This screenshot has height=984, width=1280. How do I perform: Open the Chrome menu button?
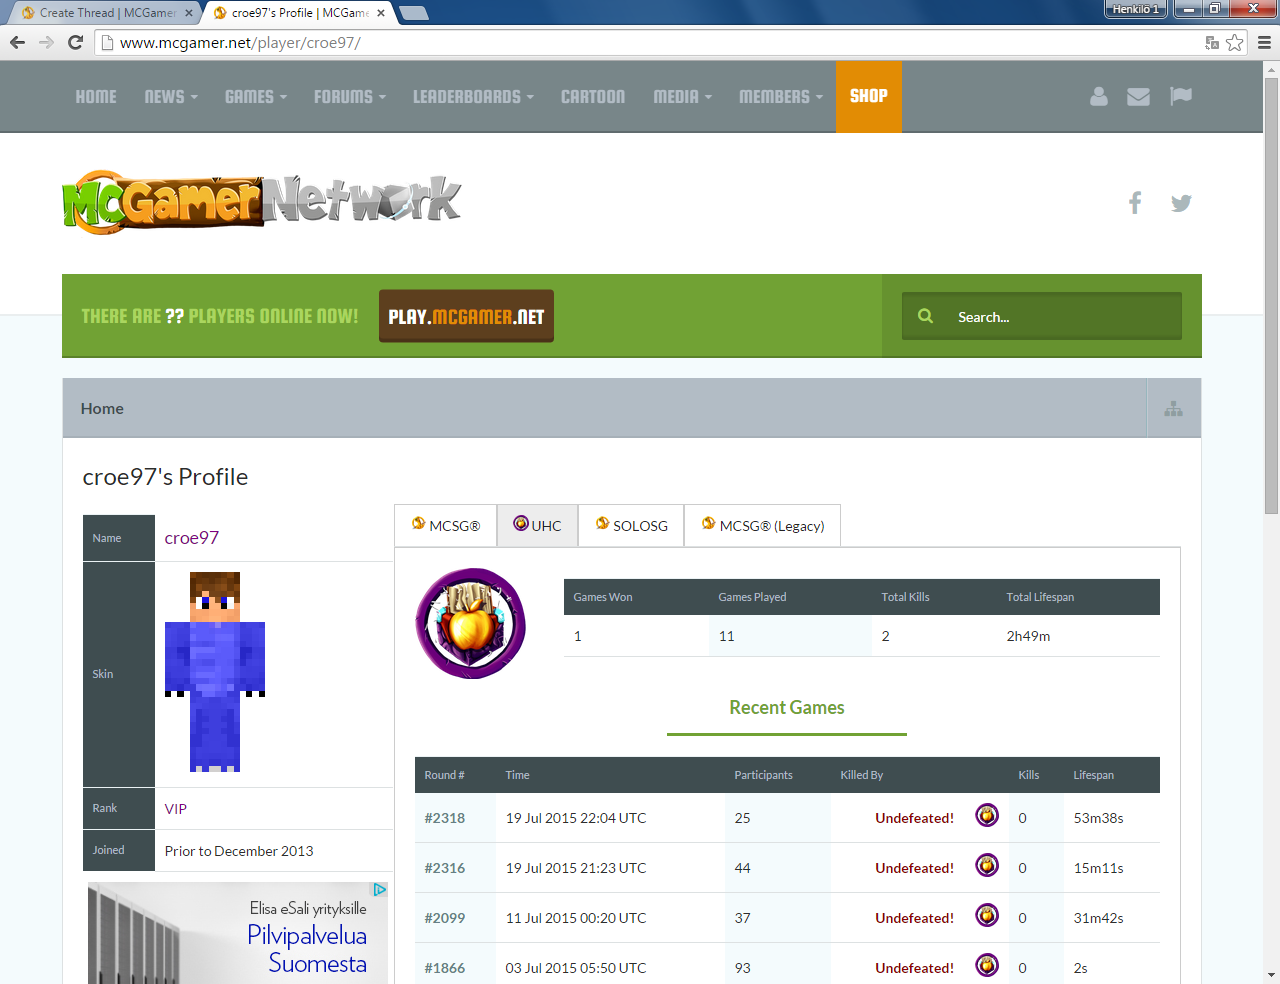click(x=1264, y=42)
